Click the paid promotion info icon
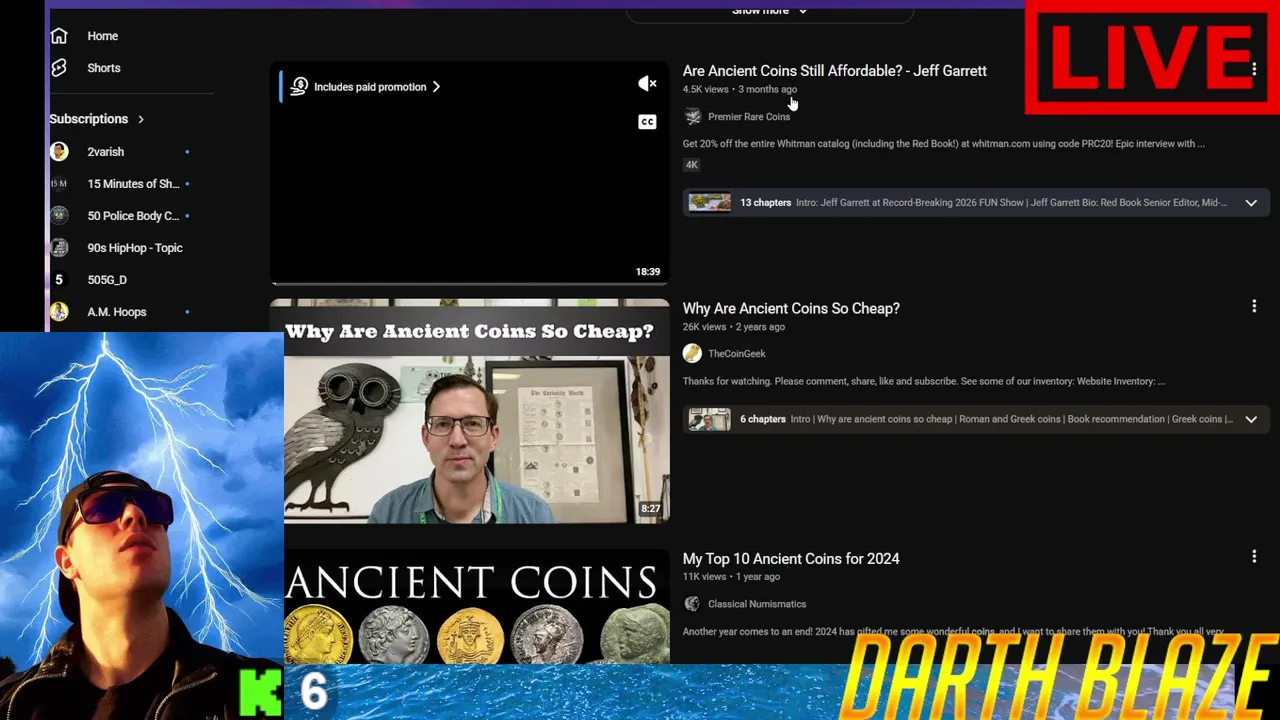The height and width of the screenshot is (720, 1280). pos(299,87)
